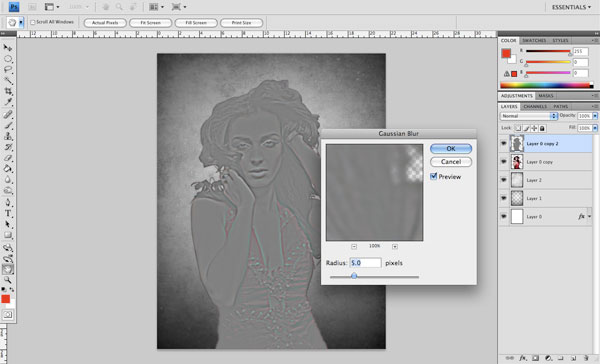Select the Elliptical Marquee tool
Viewport: 600px width, 364px height.
(8, 59)
